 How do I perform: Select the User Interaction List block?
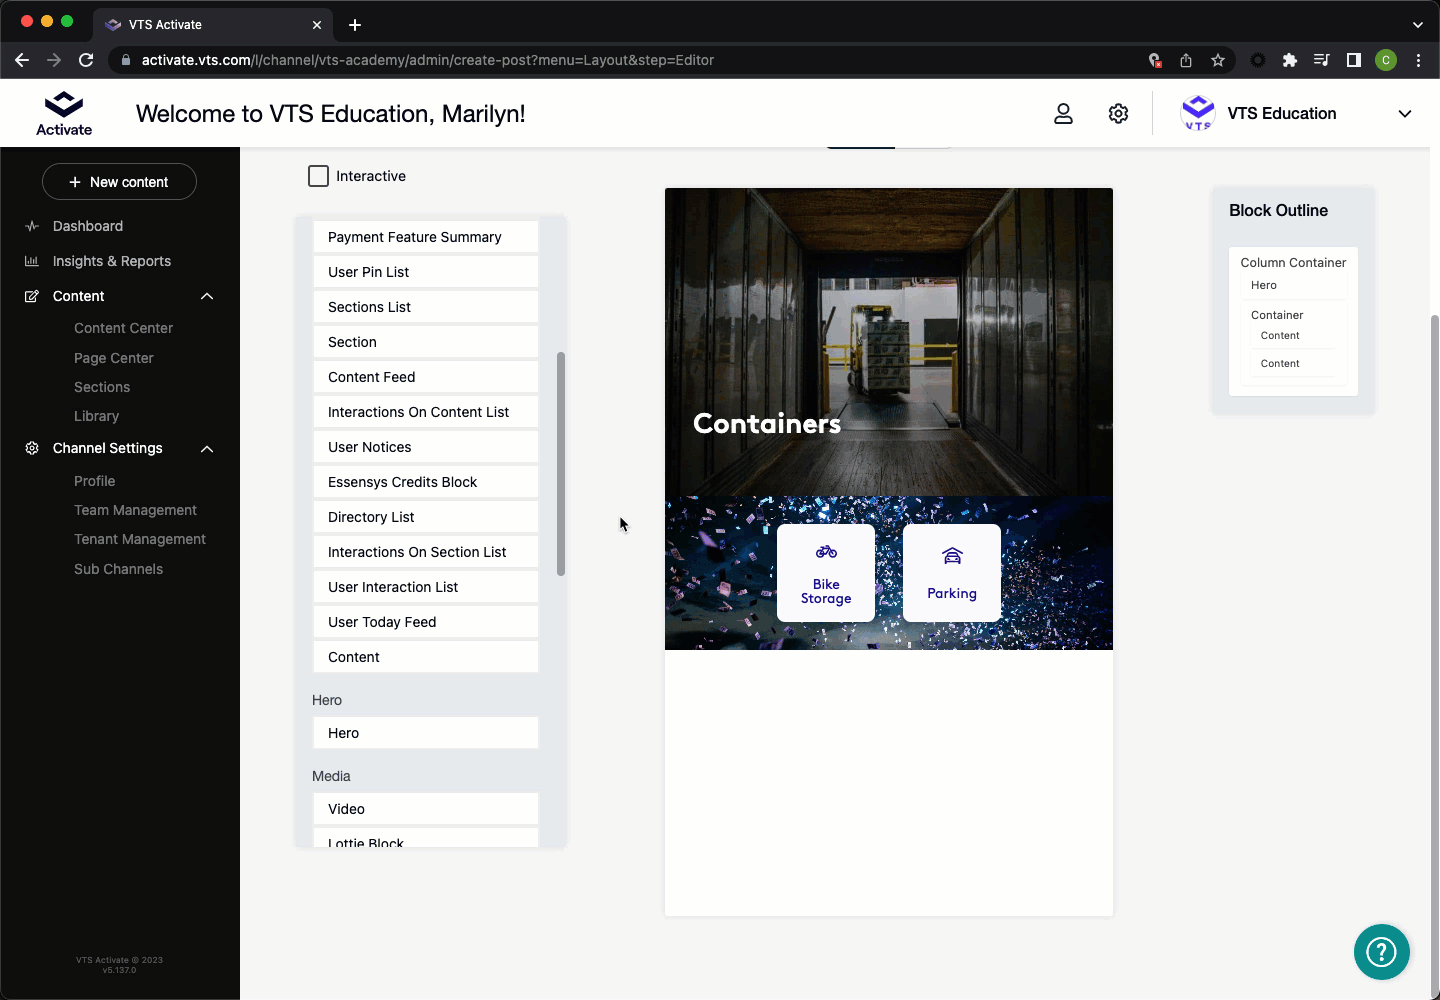[x=426, y=587]
